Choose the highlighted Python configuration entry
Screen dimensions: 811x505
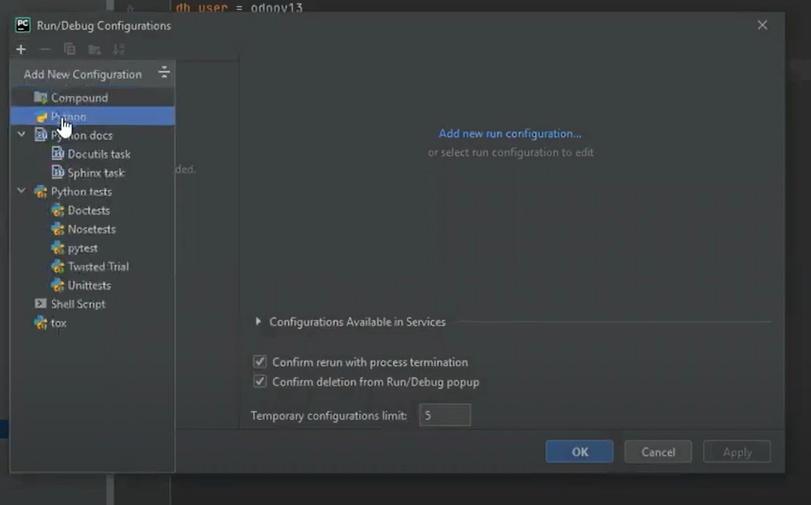tap(93, 116)
